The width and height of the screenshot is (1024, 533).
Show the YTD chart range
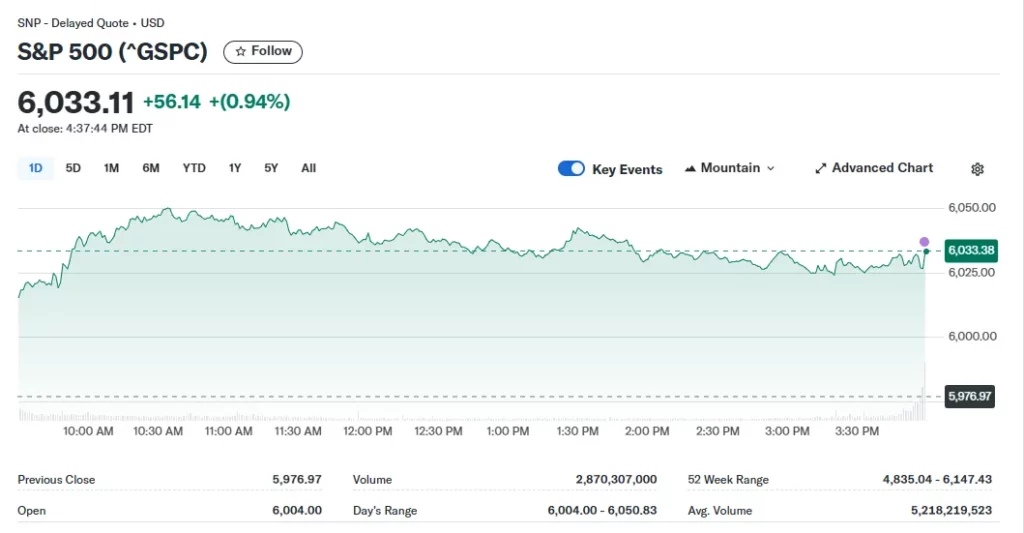click(x=194, y=169)
